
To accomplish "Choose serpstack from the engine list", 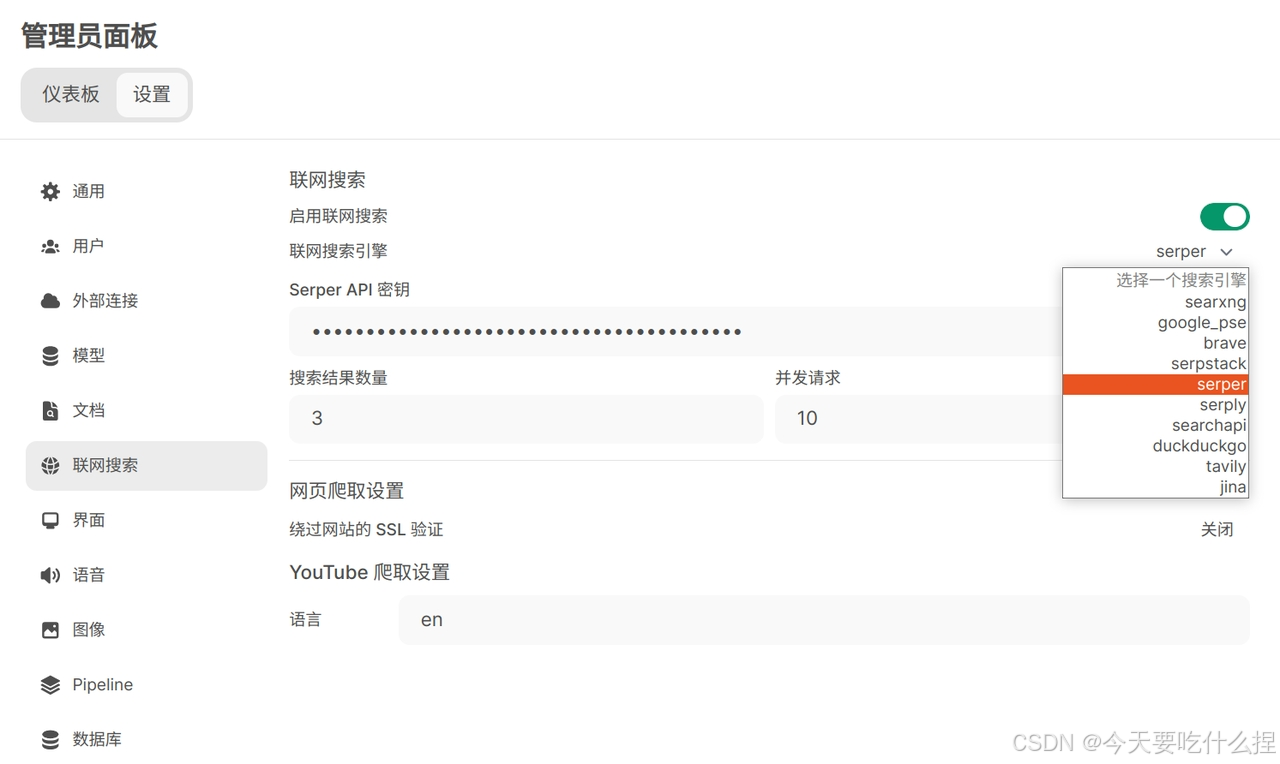I will click(1155, 363).
